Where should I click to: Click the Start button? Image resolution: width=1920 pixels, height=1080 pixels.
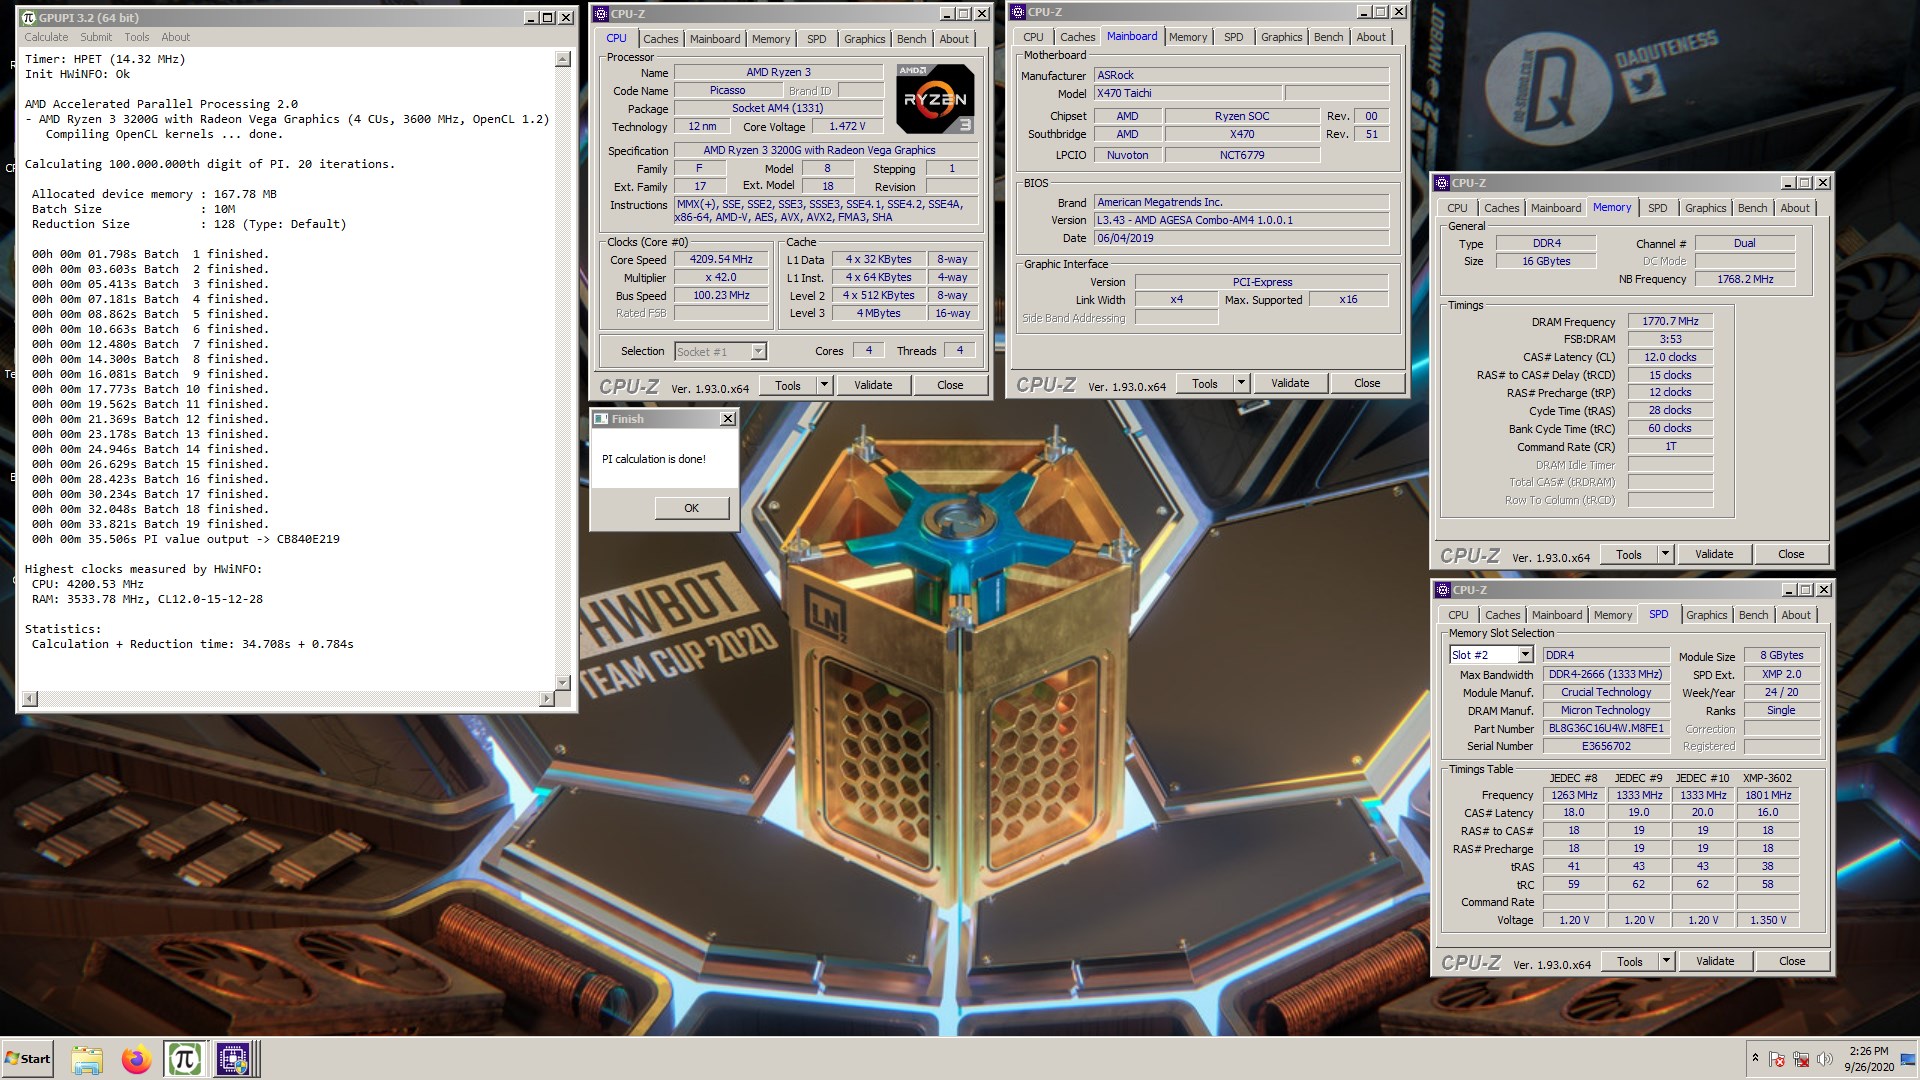(x=28, y=1059)
